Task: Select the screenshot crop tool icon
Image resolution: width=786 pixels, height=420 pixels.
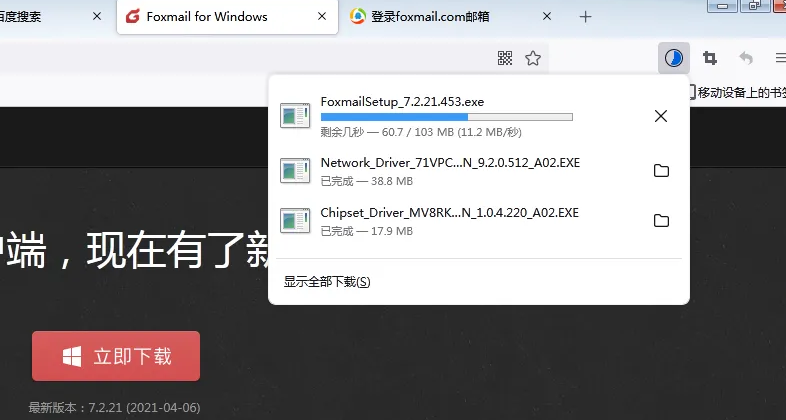Action: pos(710,58)
